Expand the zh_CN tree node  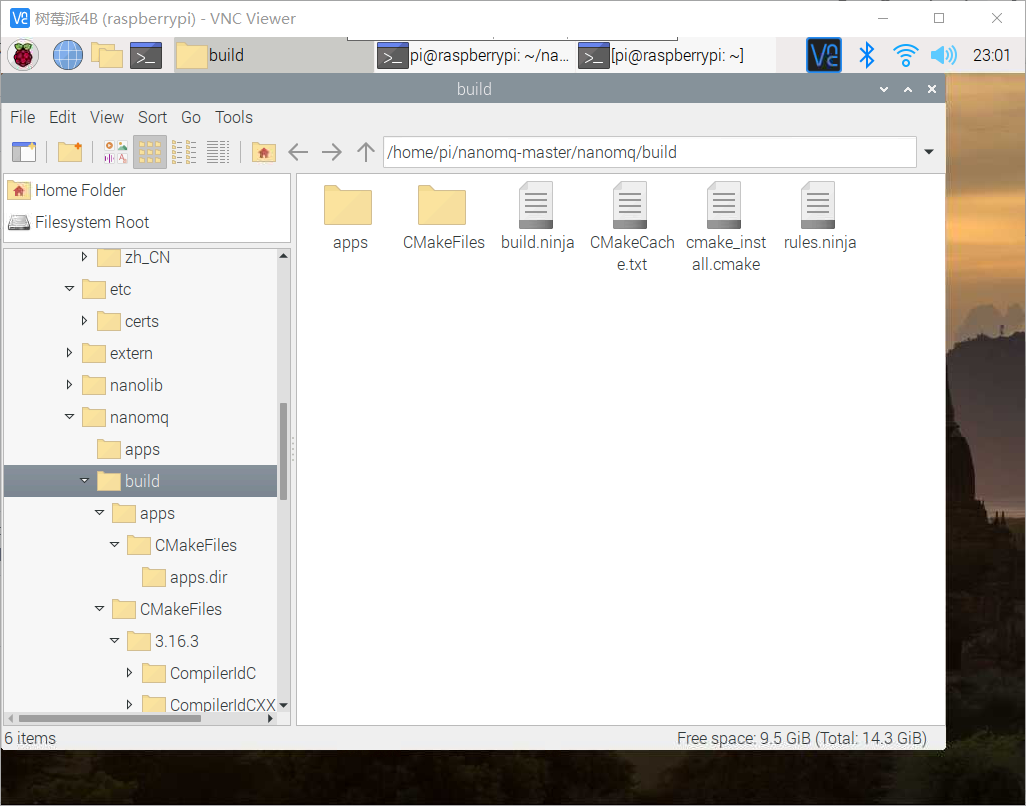[x=84, y=257]
